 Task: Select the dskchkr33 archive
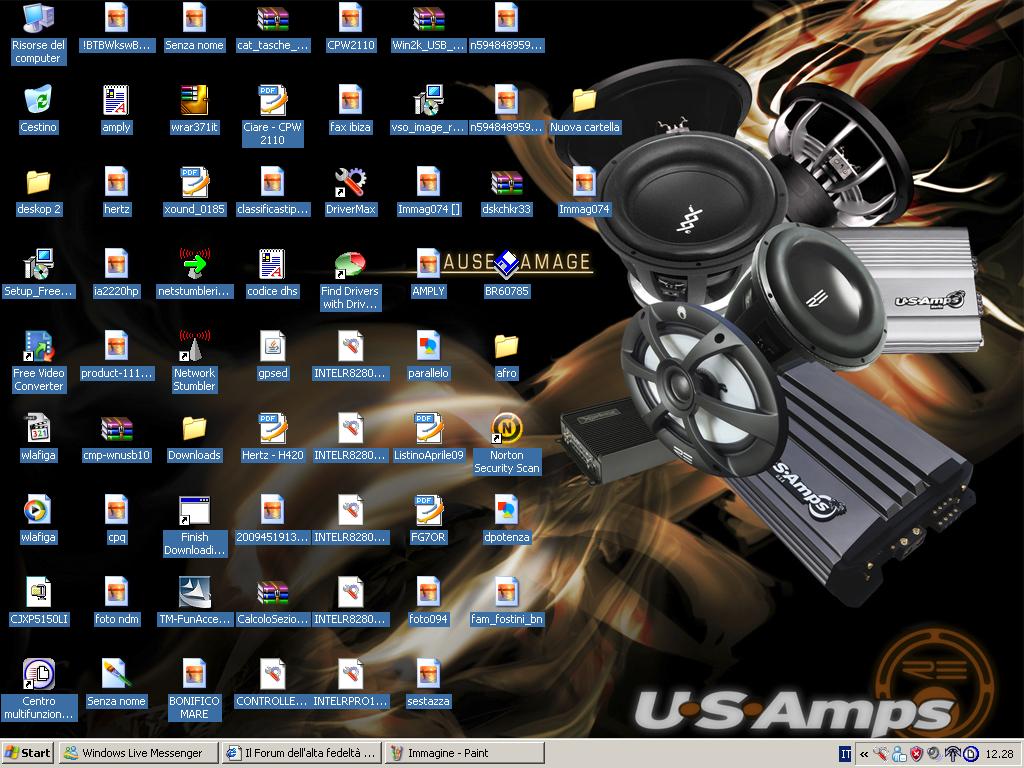coord(506,191)
